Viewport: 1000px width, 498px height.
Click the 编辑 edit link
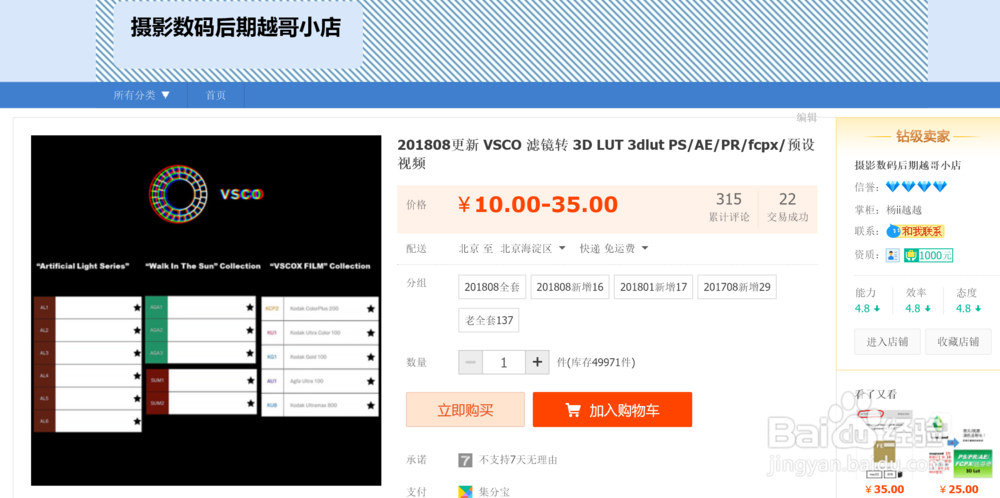coord(807,117)
